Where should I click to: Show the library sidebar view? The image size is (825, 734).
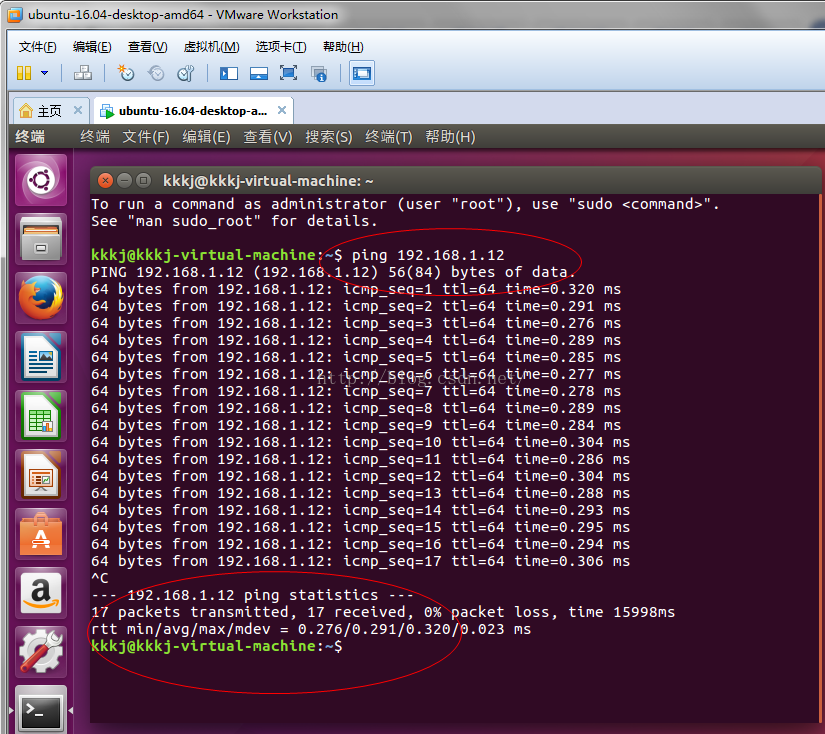228,73
